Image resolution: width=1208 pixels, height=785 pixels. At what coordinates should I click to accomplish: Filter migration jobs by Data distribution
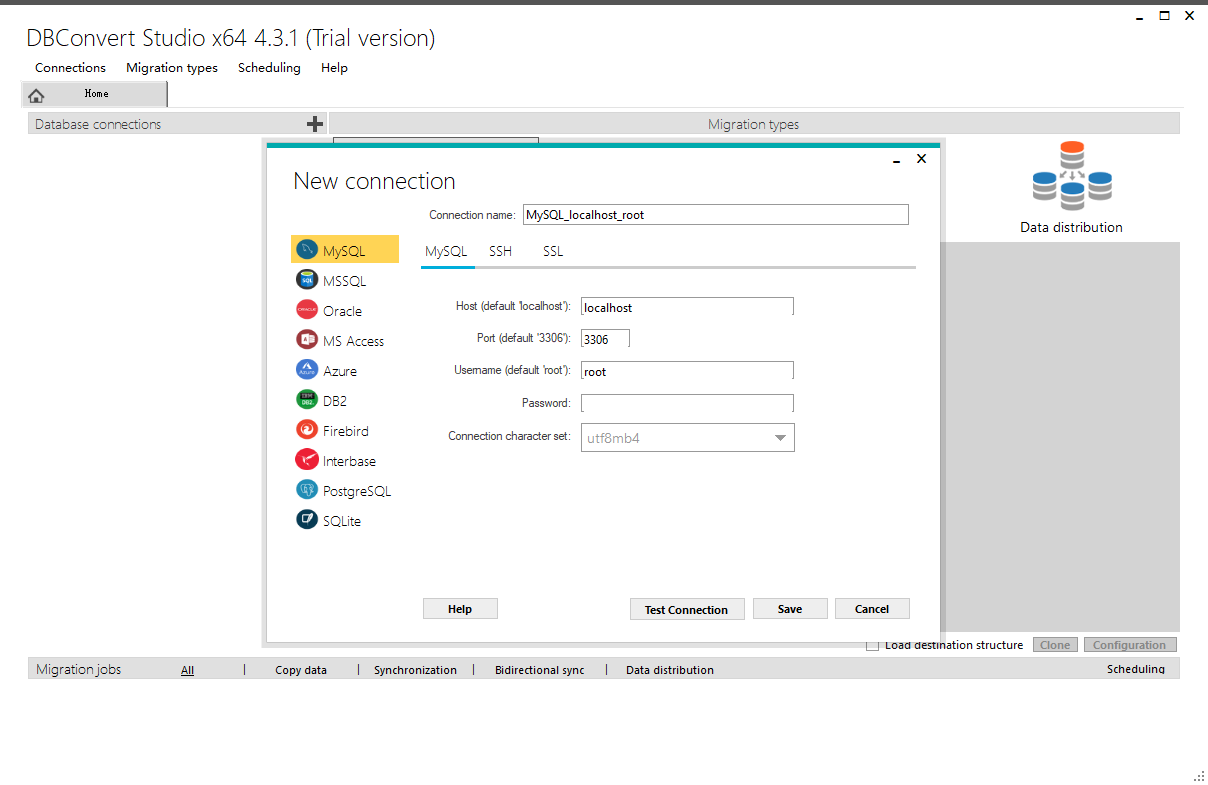click(x=670, y=670)
